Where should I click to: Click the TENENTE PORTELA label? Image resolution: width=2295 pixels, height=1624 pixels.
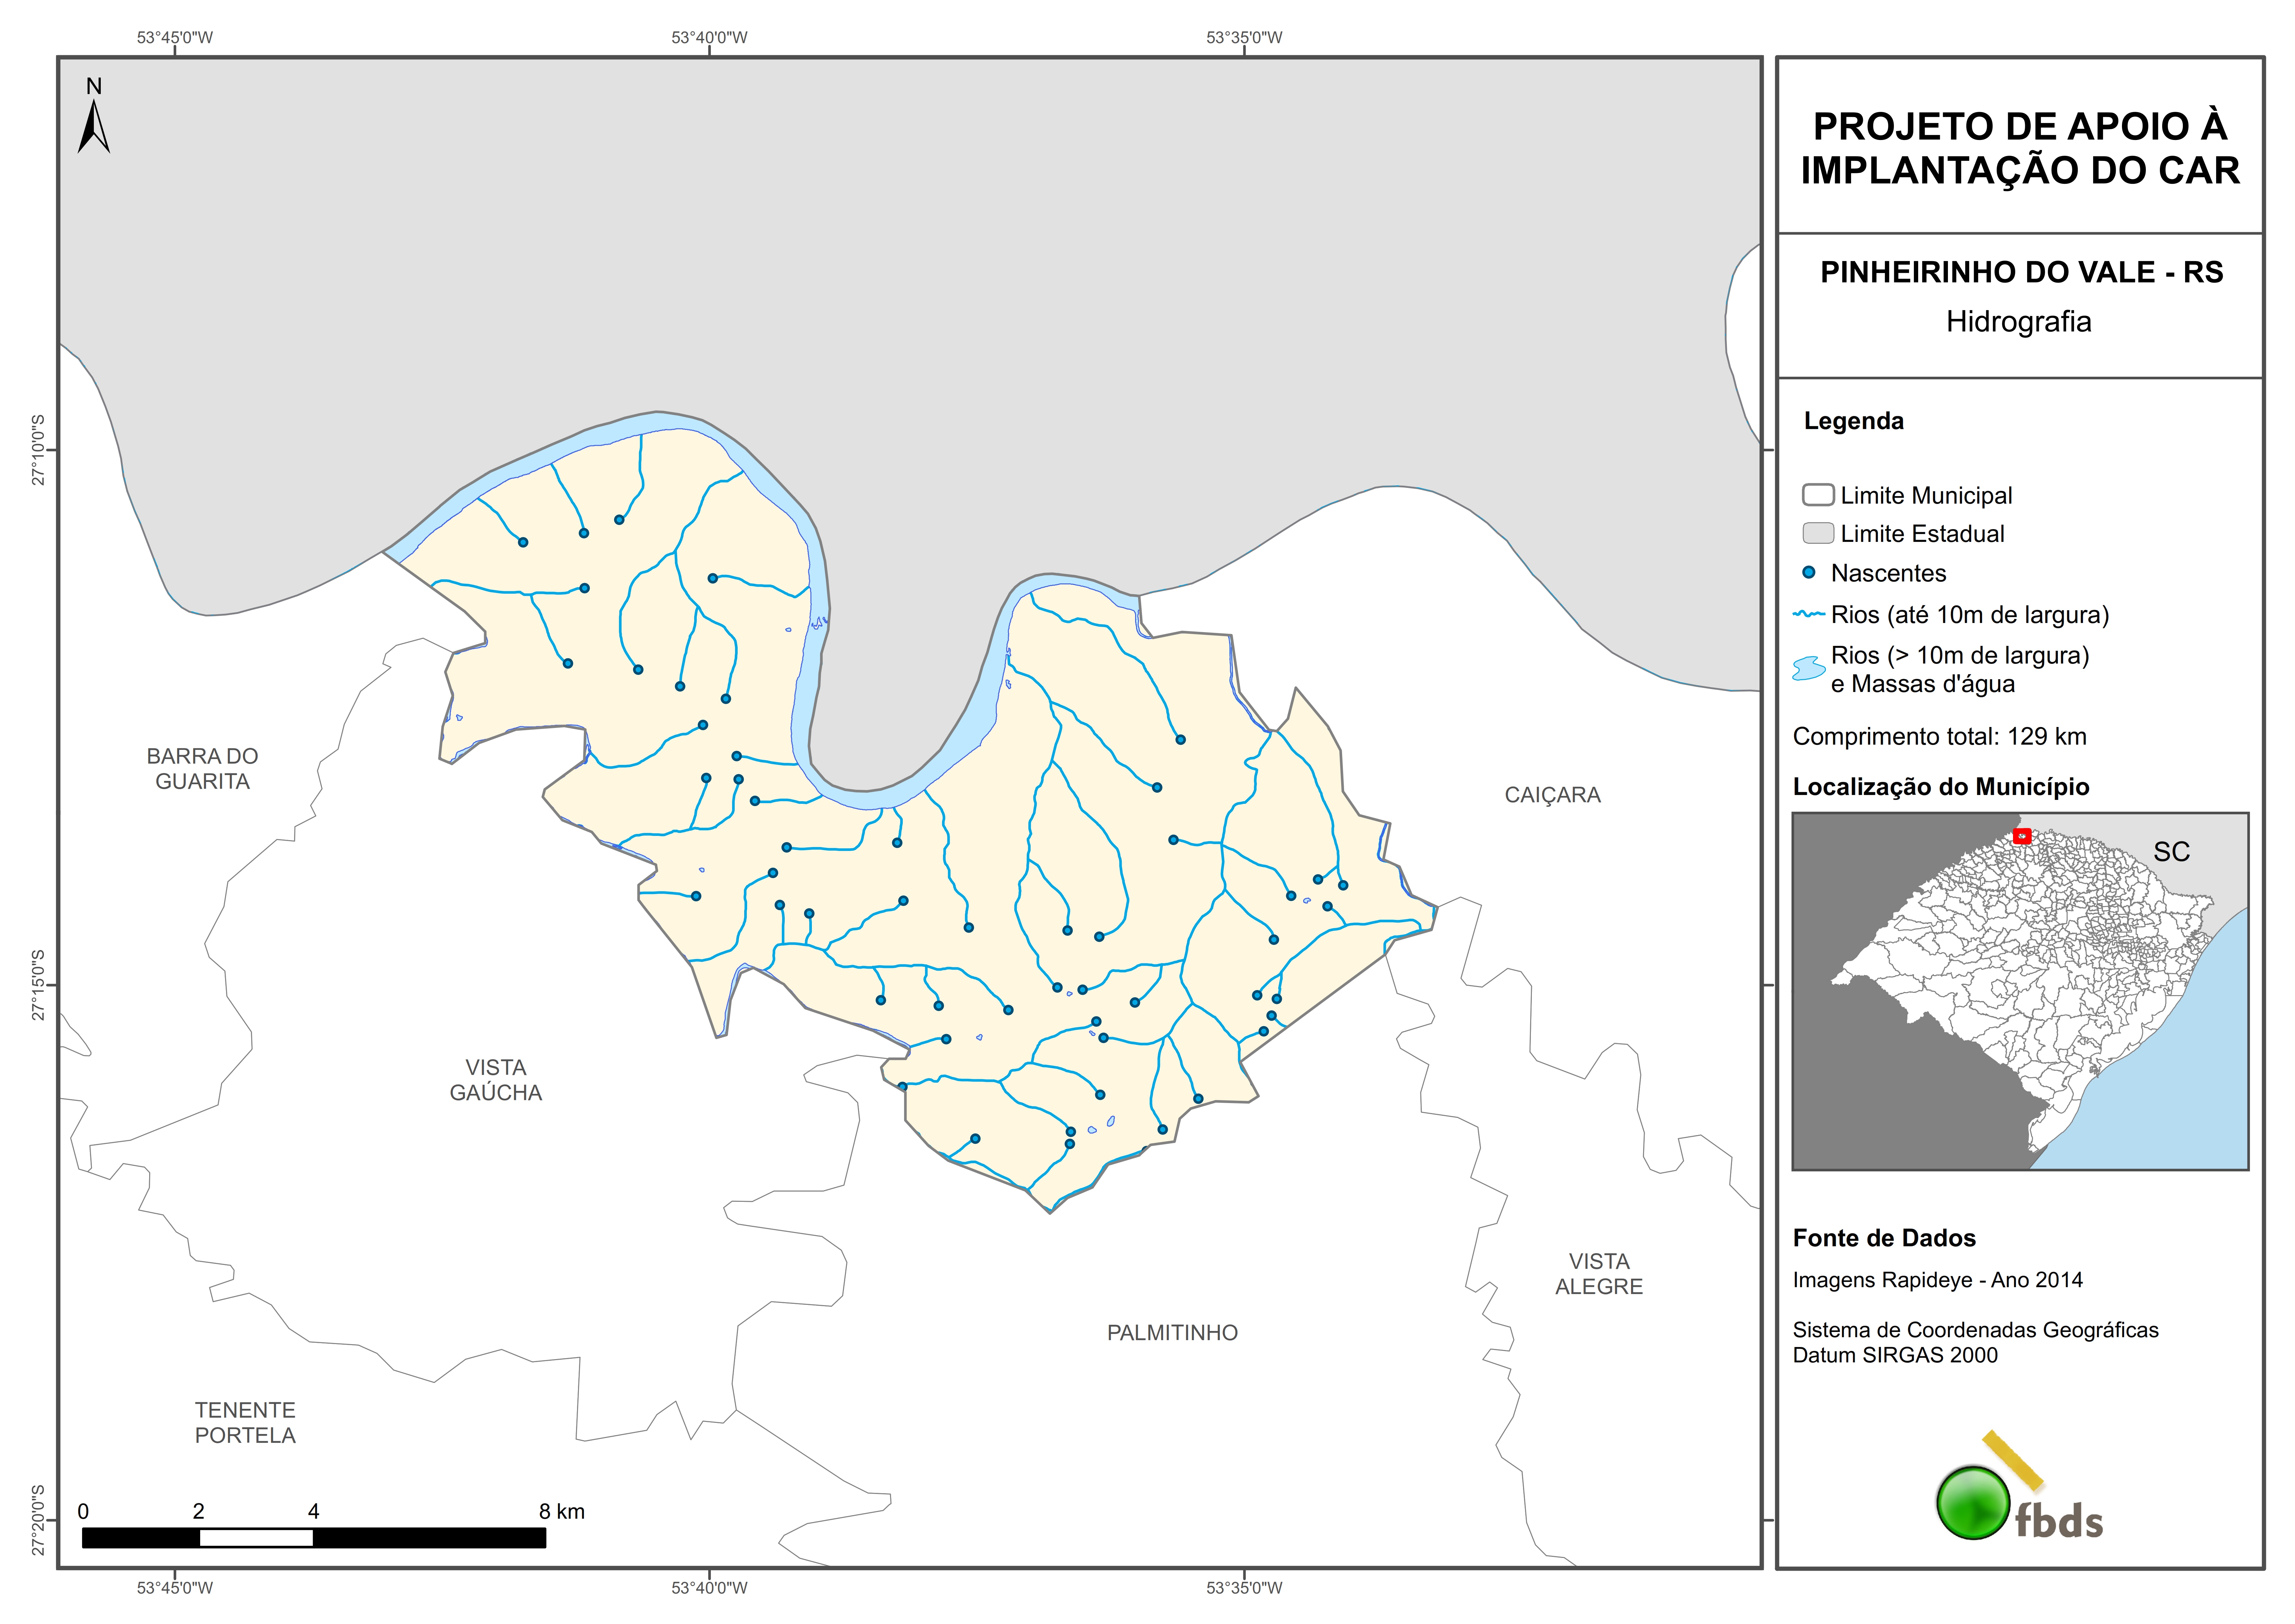click(x=245, y=1422)
